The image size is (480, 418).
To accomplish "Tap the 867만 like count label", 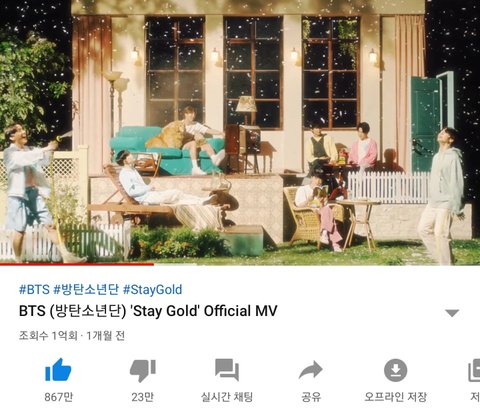I will (x=59, y=397).
